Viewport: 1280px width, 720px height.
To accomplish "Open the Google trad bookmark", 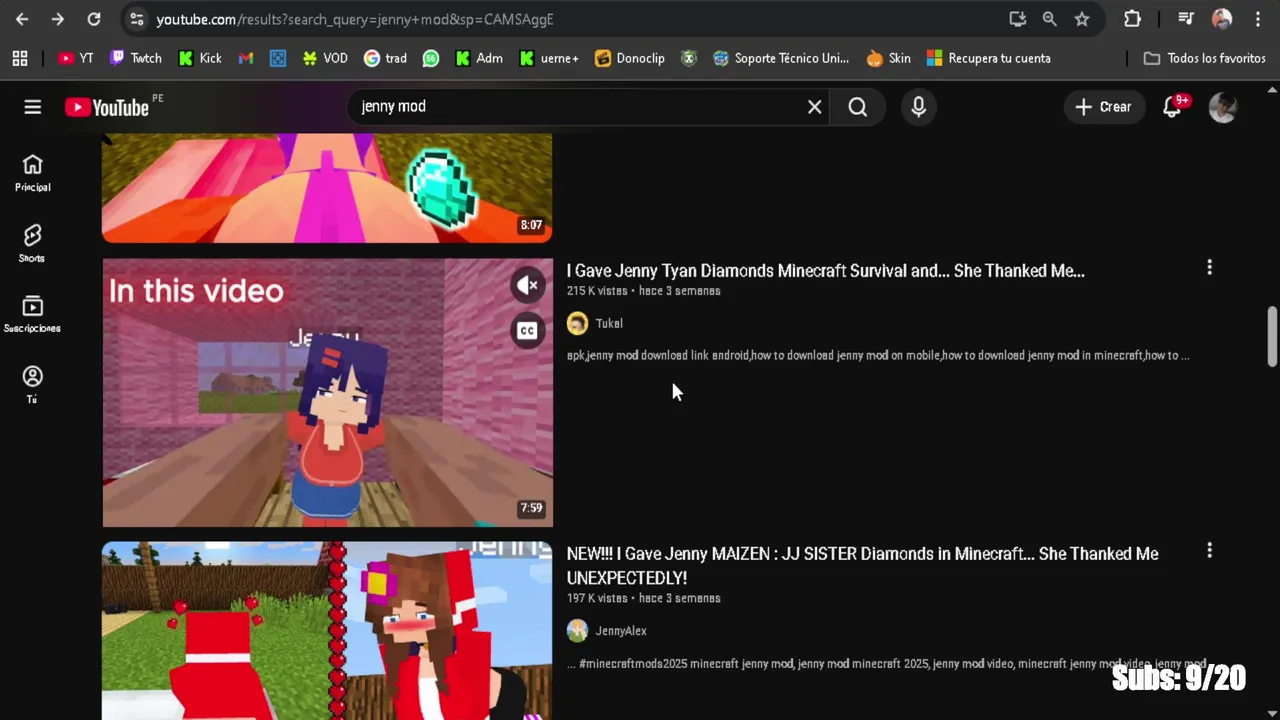I will click(x=386, y=58).
